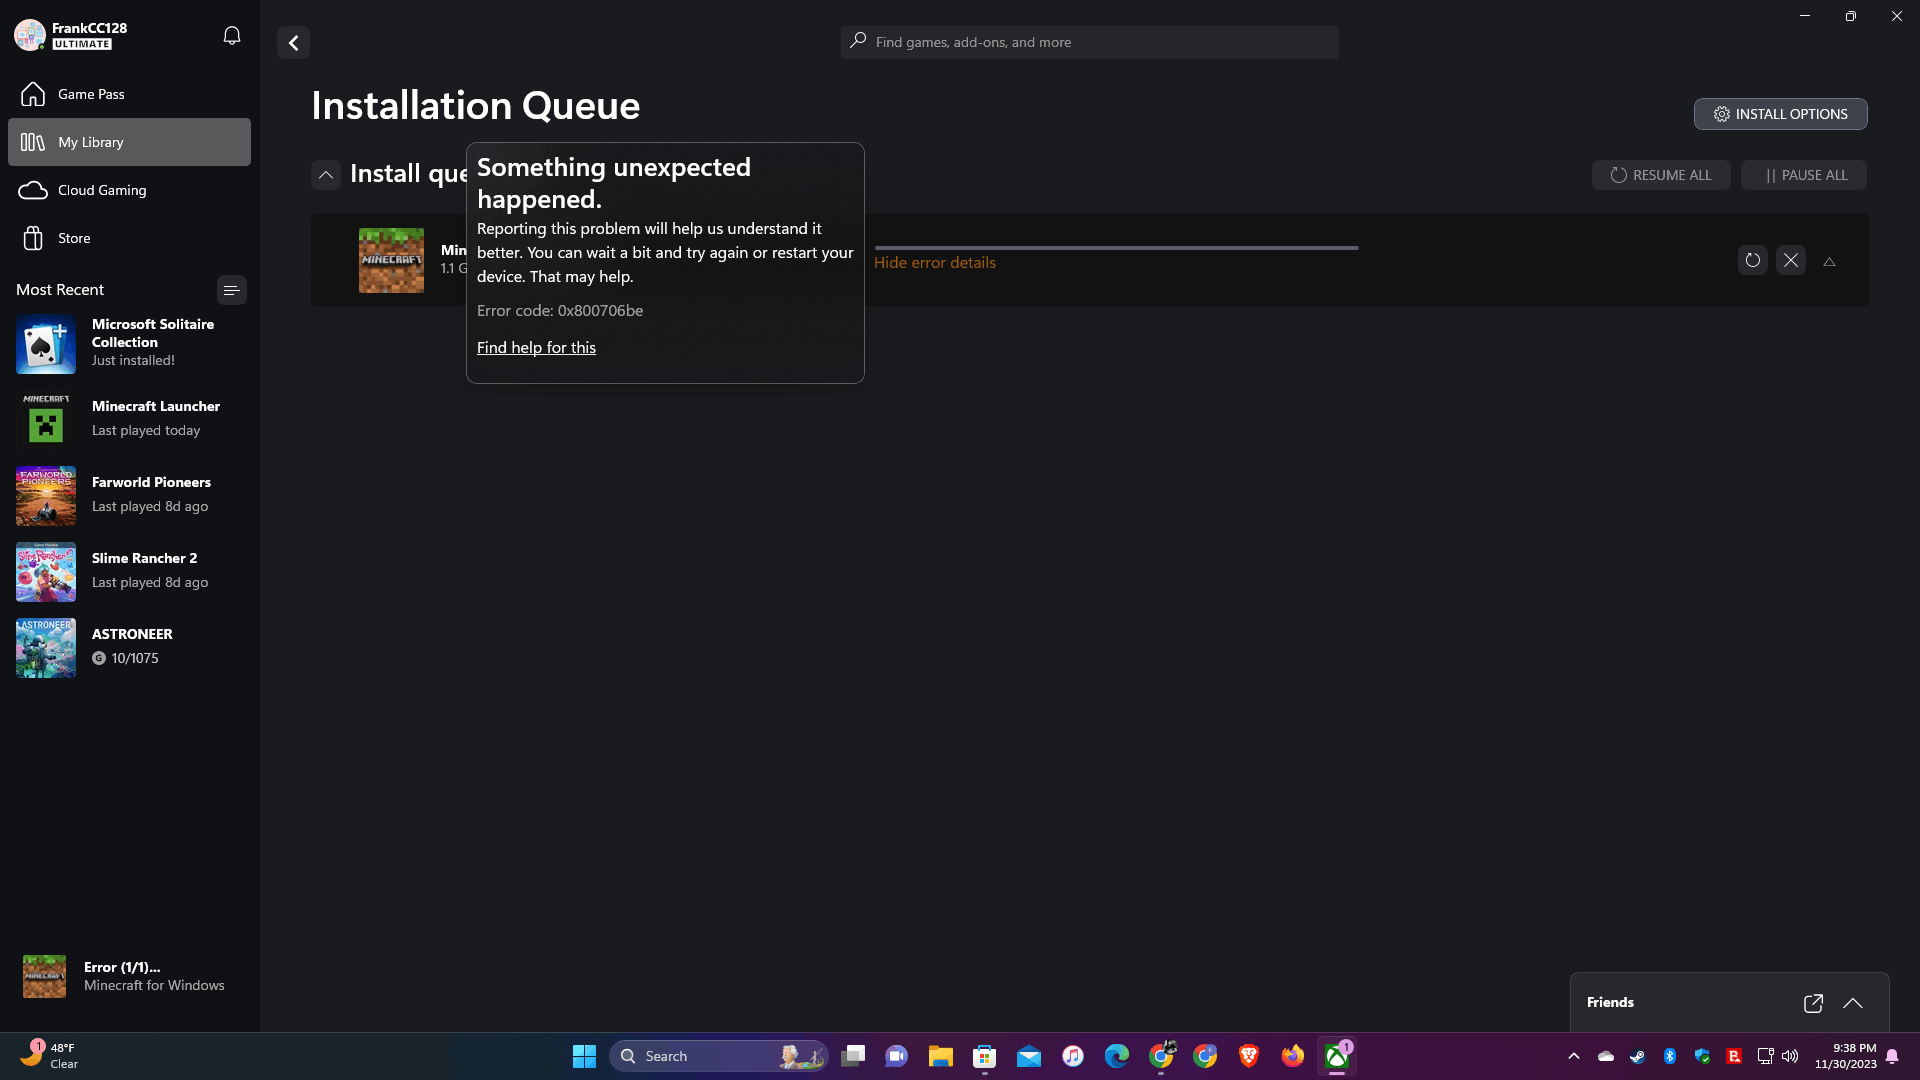Image resolution: width=1920 pixels, height=1080 pixels.
Task: Open Microsoft Store from taskbar
Action: point(985,1056)
